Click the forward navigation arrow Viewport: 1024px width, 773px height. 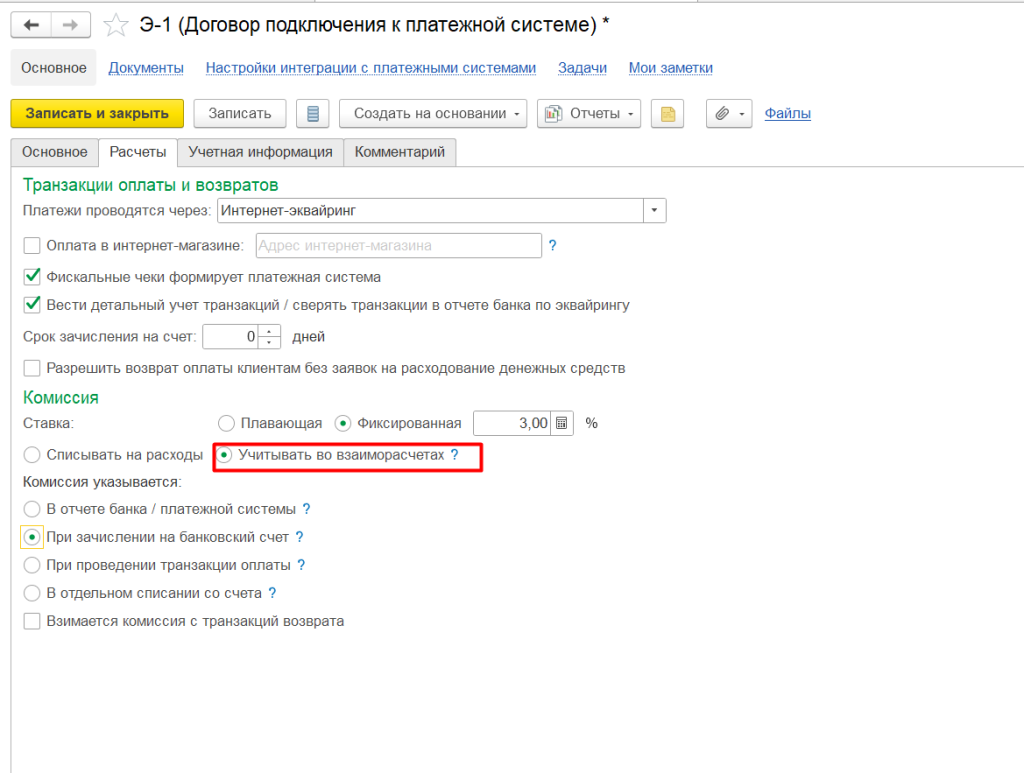70,25
